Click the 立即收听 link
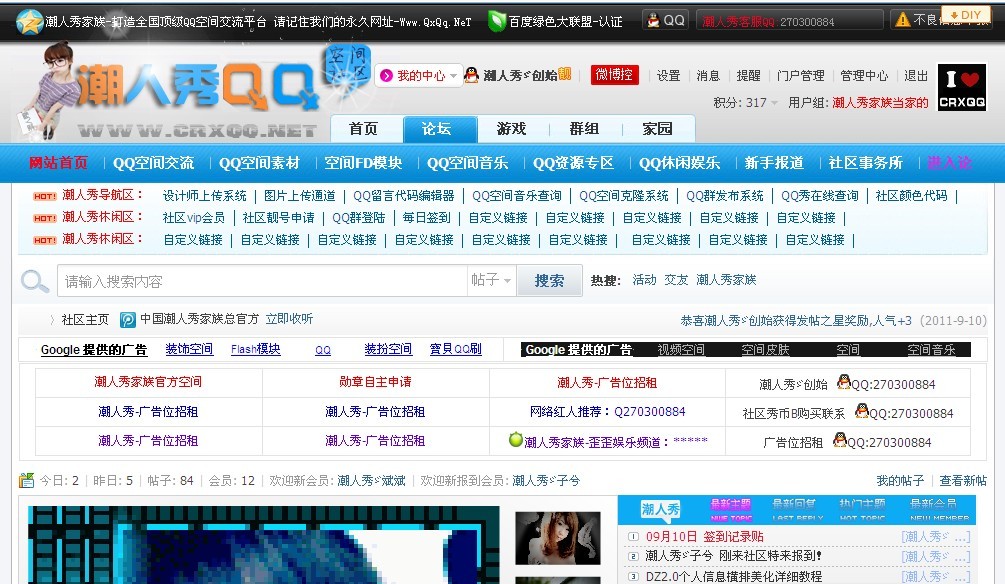Screen dimensions: 1005x584 coord(289,319)
